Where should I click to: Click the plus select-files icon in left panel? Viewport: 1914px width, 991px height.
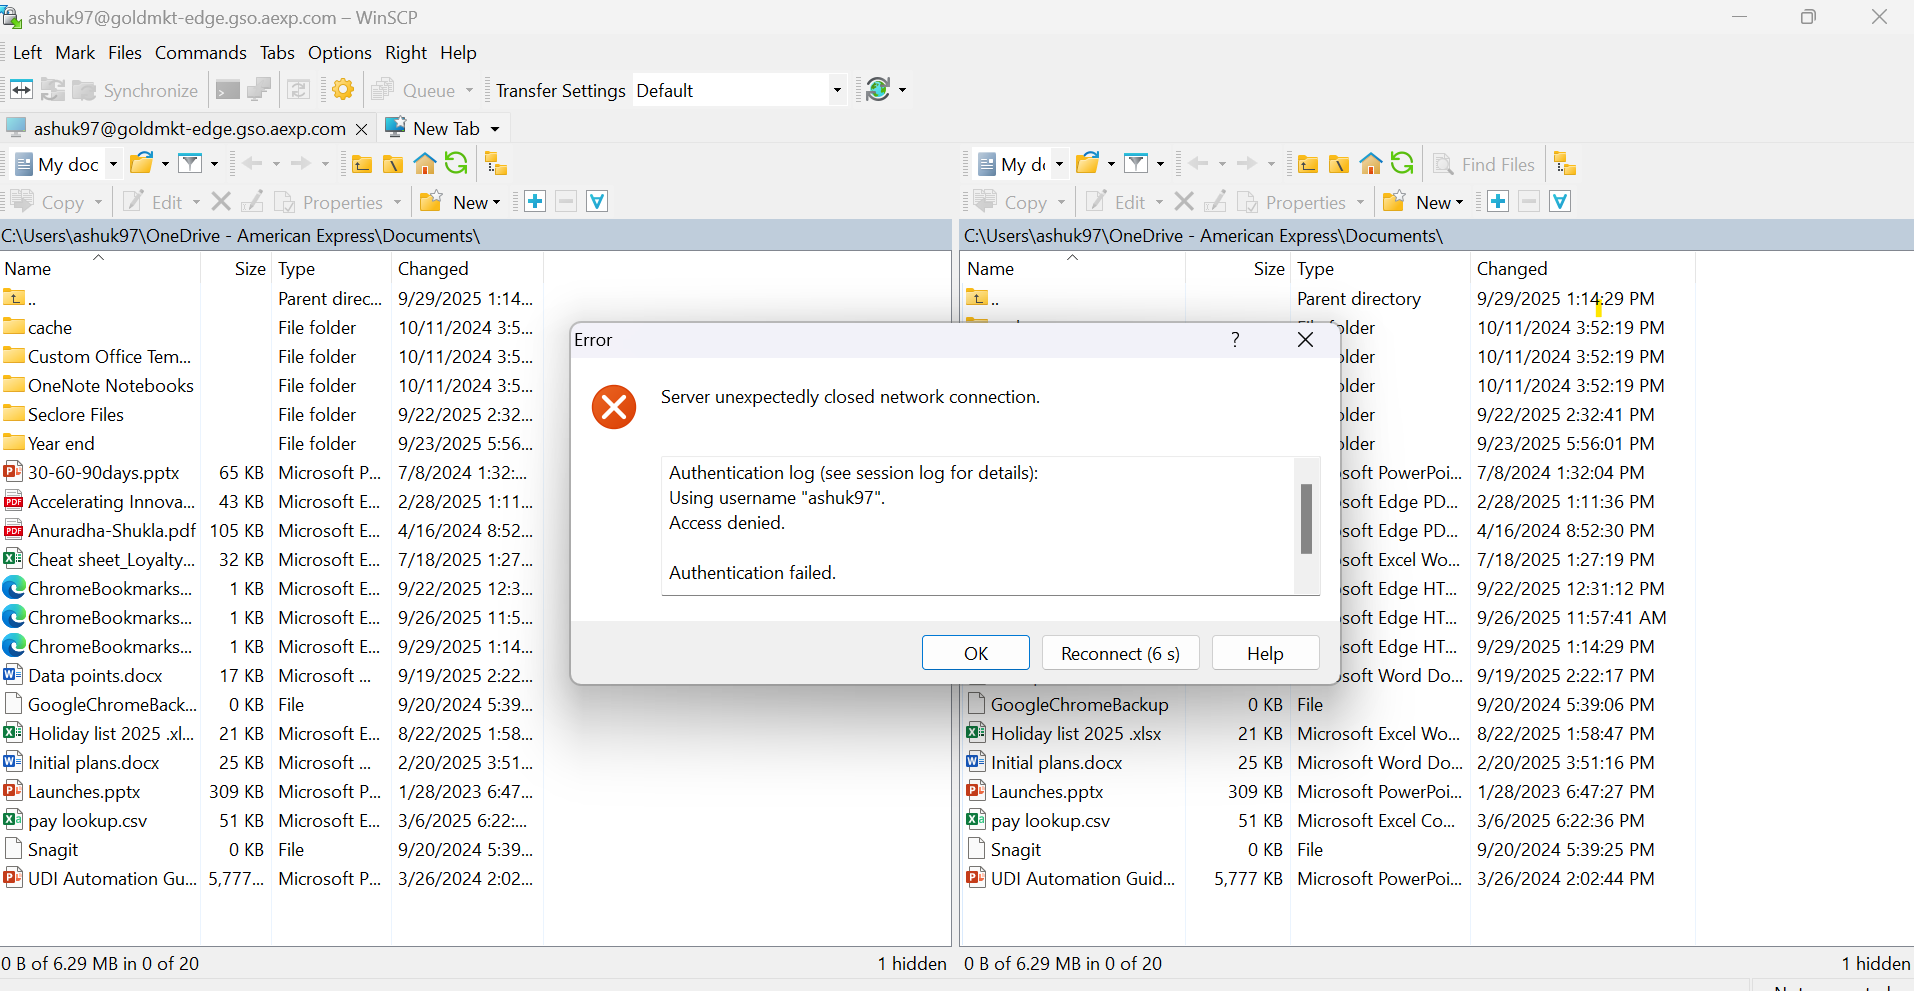tap(535, 202)
